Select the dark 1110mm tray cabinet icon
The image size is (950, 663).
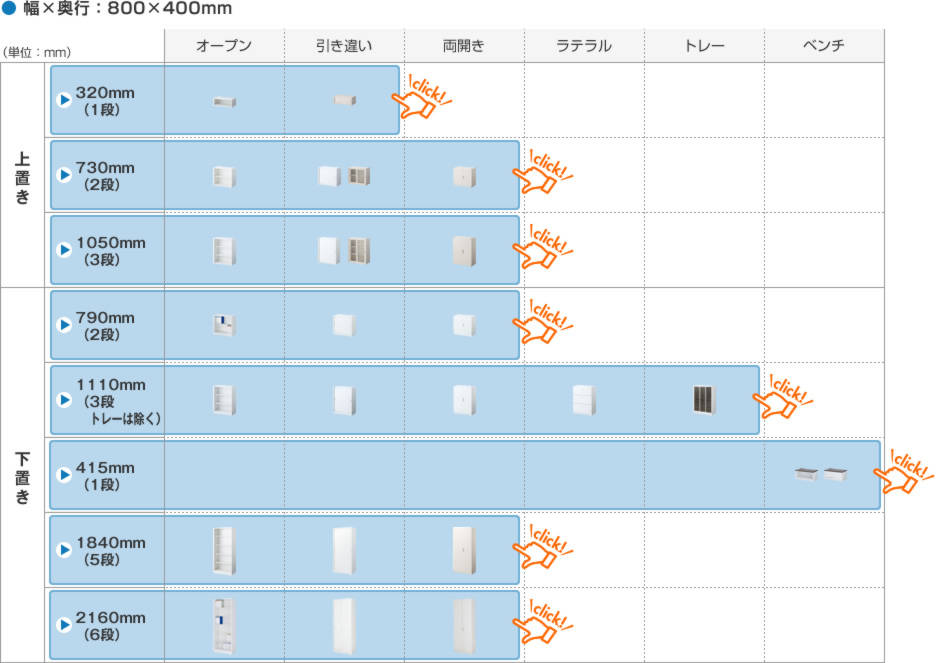tap(704, 400)
